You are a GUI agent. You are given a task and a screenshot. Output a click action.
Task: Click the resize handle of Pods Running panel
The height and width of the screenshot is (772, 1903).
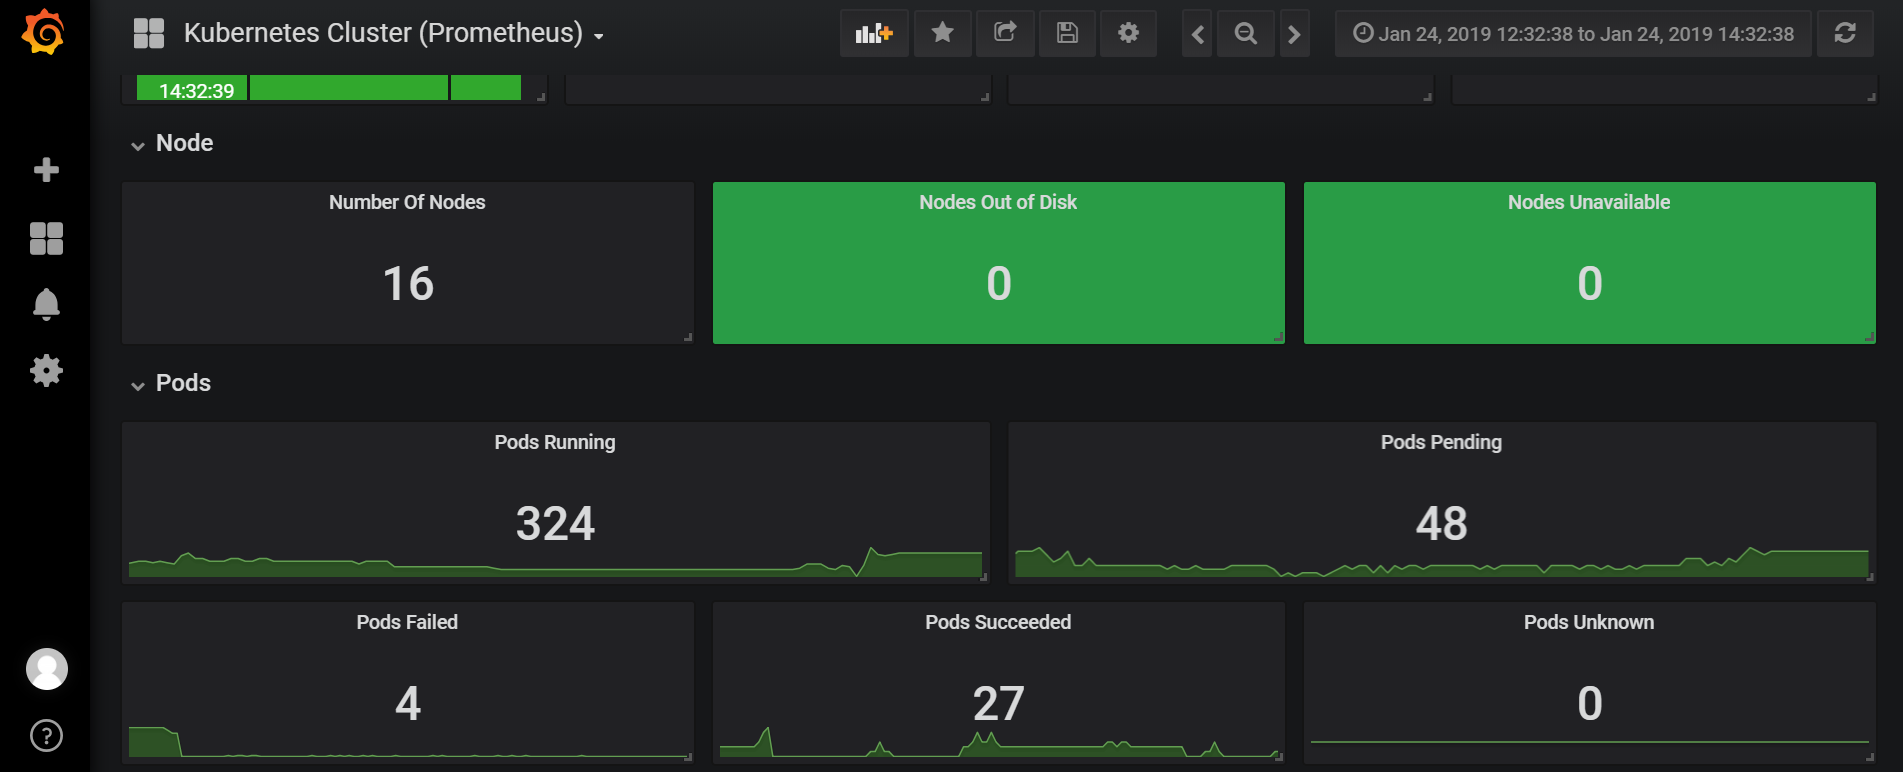click(x=984, y=577)
